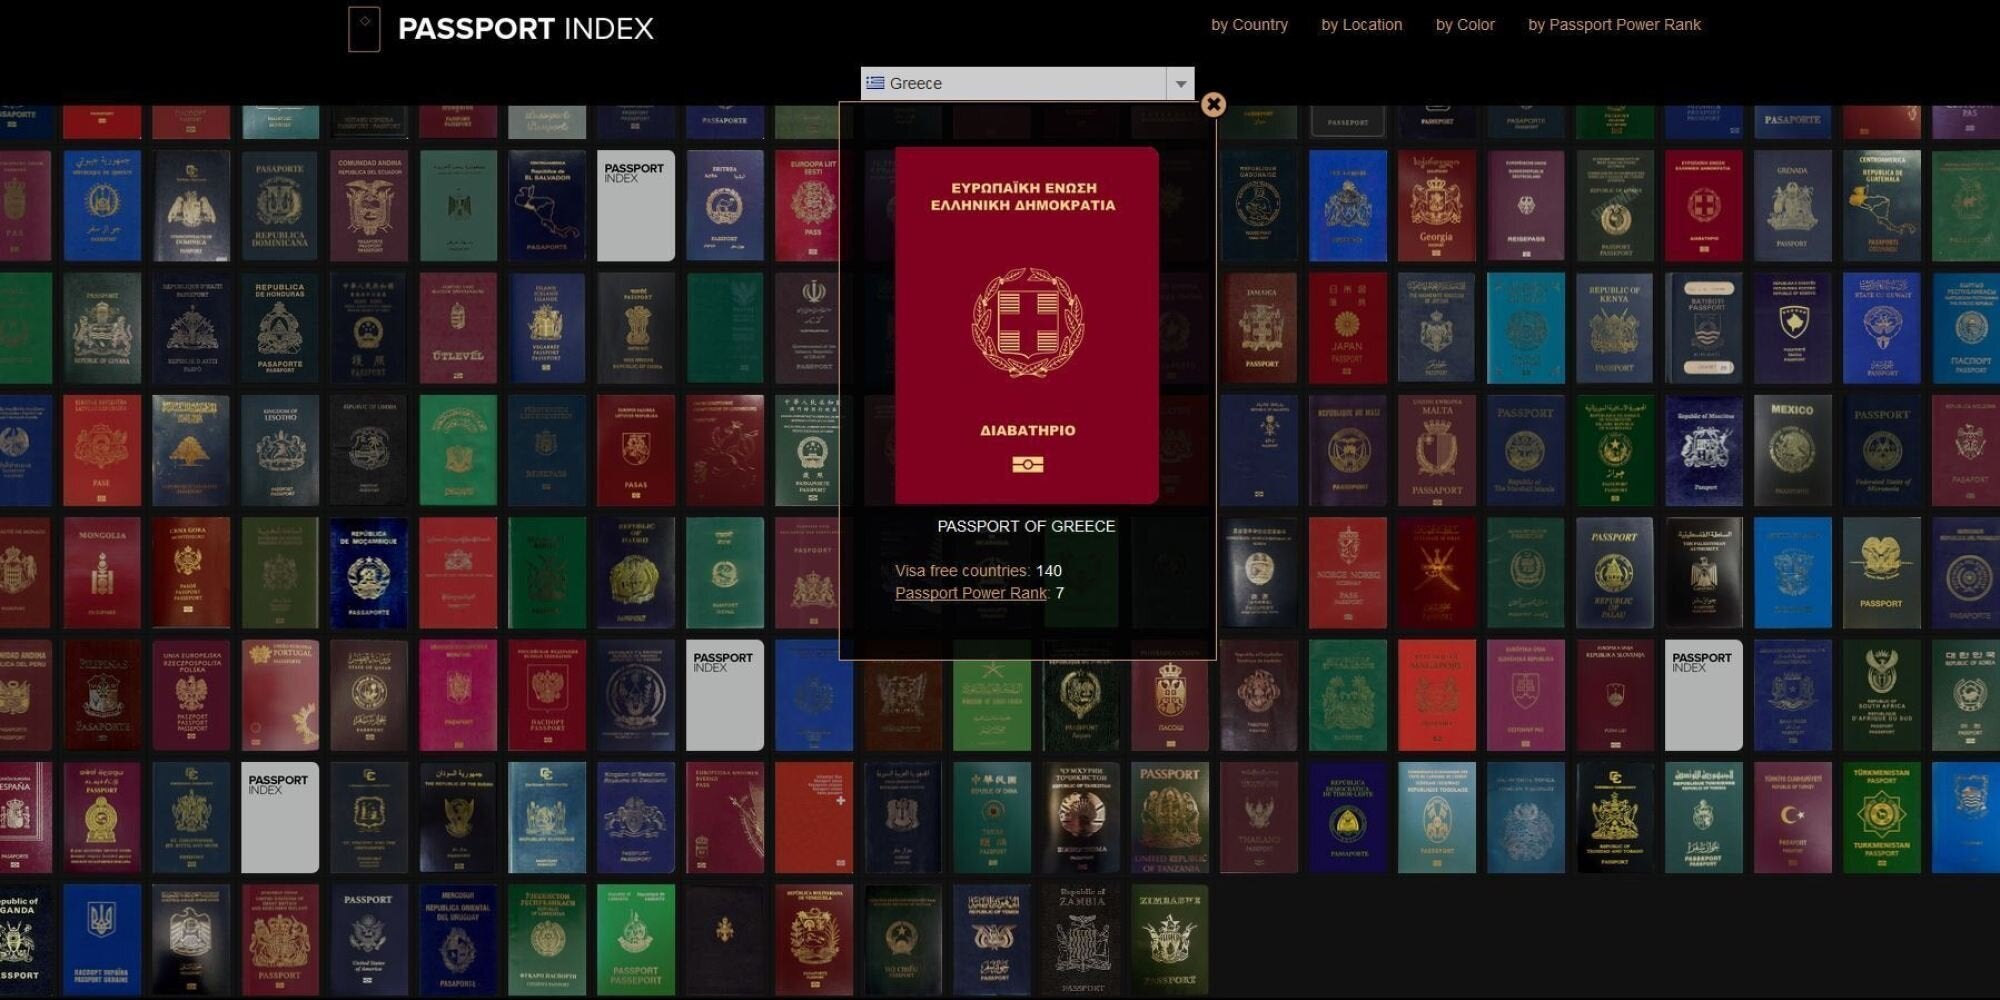Viewport: 2000px width, 1000px height.
Task: Select the Turkmenistan passport thumbnail
Action: coord(1881,818)
